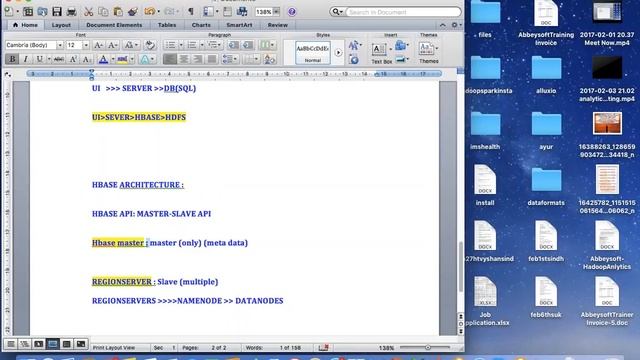
Task: Toggle the Sidebar icon in toolbar
Action: 208,11
